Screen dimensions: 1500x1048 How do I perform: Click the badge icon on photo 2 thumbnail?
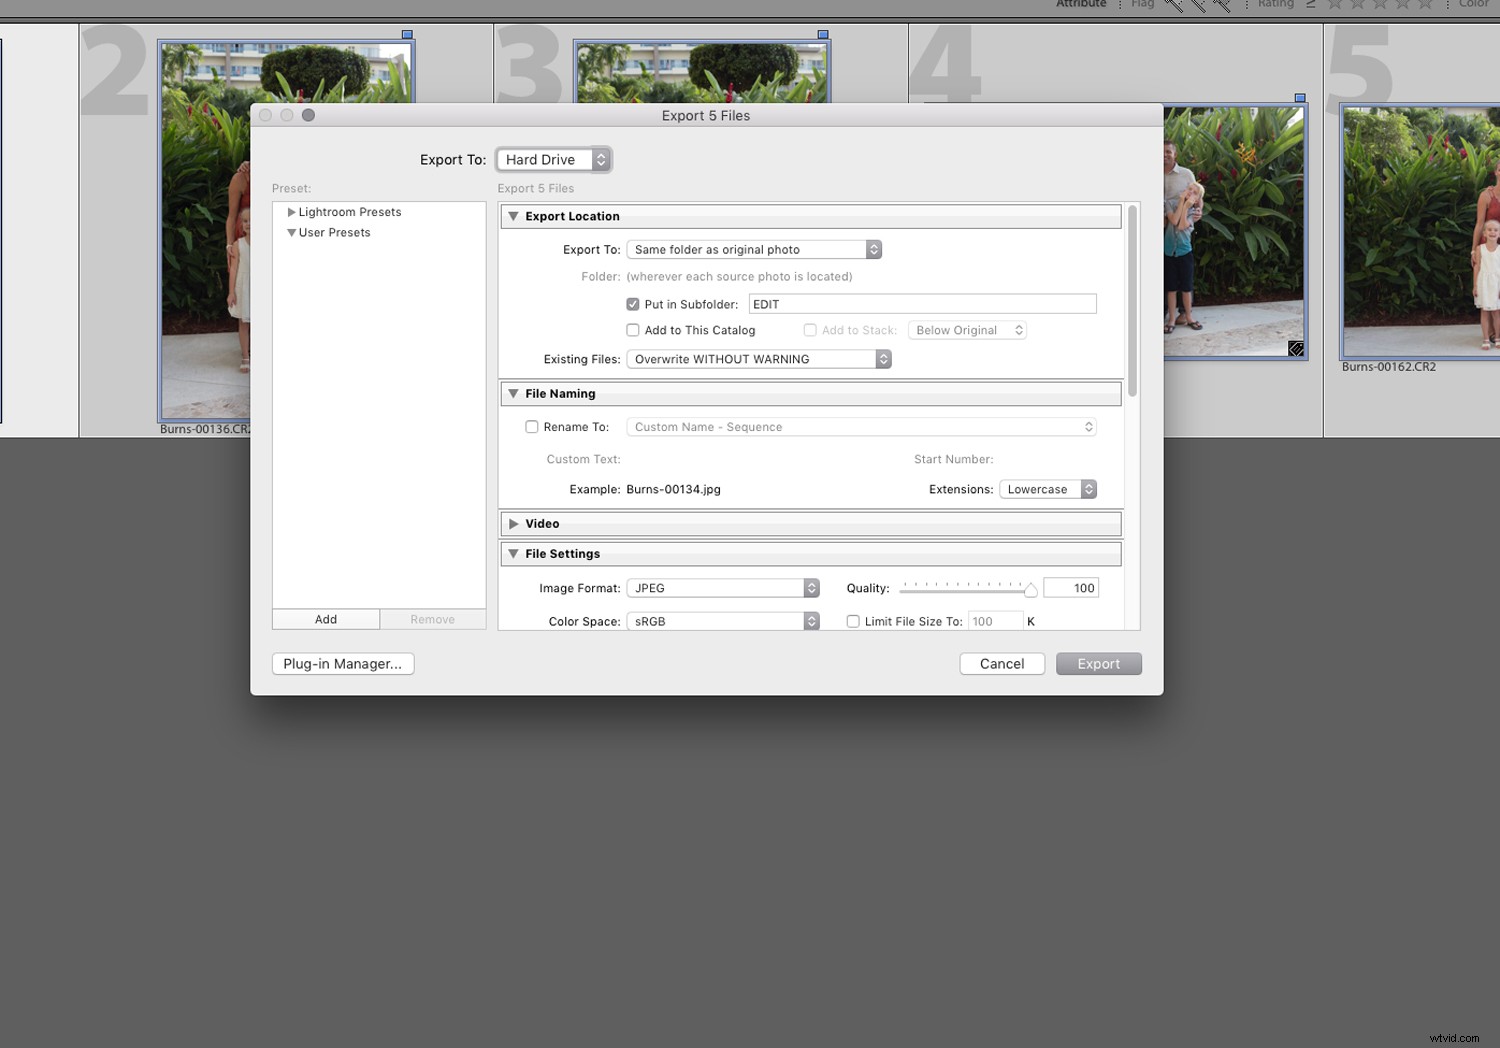click(x=407, y=33)
